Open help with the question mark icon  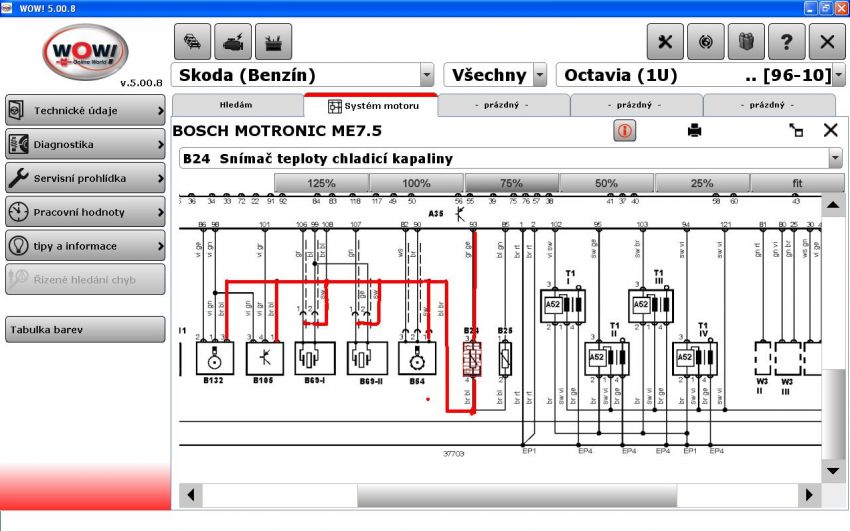tap(786, 41)
